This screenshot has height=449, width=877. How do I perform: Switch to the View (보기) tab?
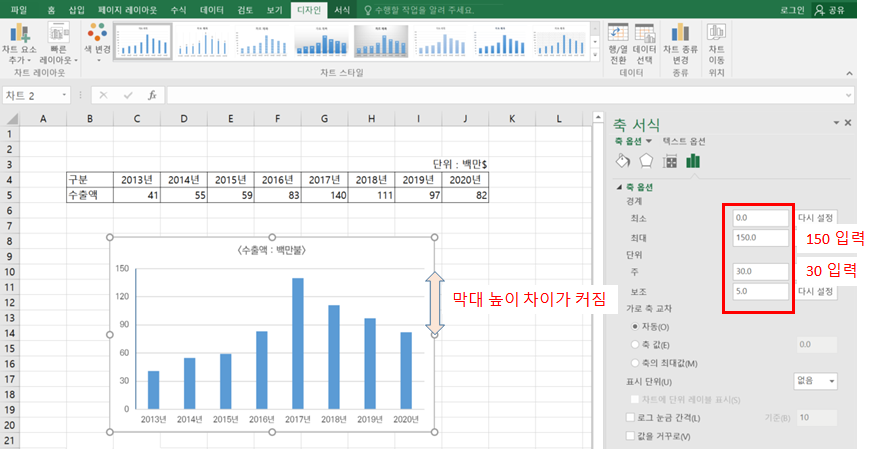274,10
